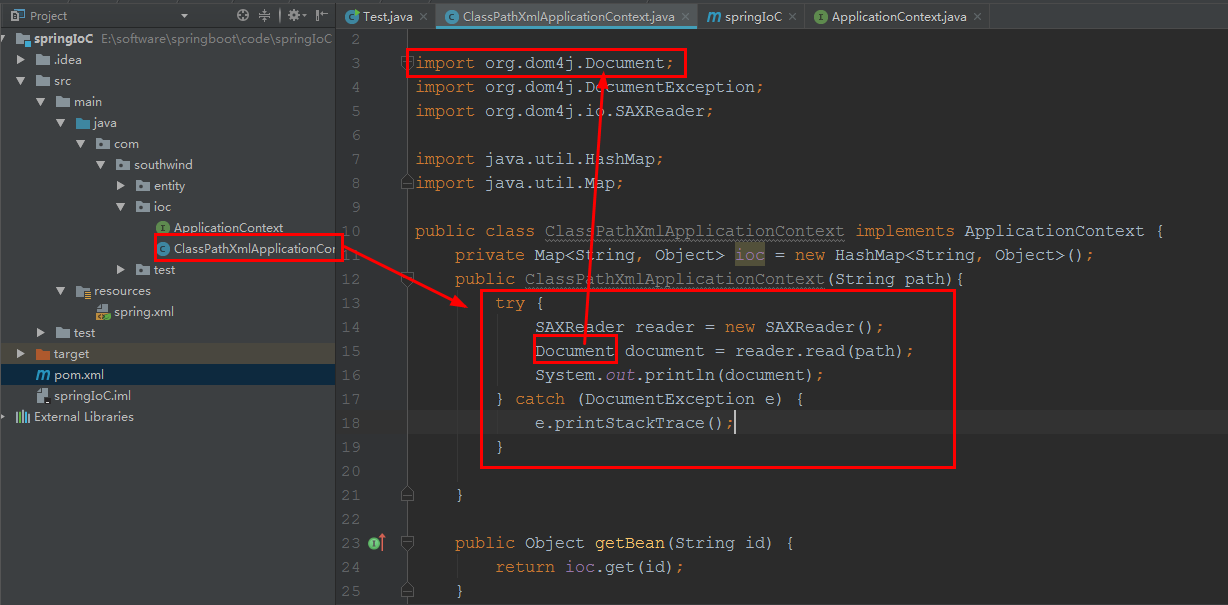Toggle constructor fold marker at line 12
Viewport: 1228px width, 605px height.
click(x=407, y=279)
